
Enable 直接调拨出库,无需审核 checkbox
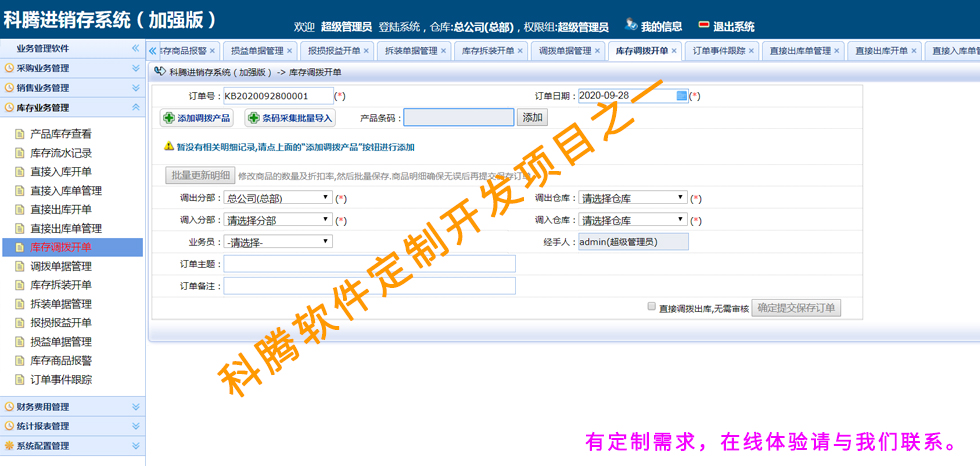click(x=651, y=306)
